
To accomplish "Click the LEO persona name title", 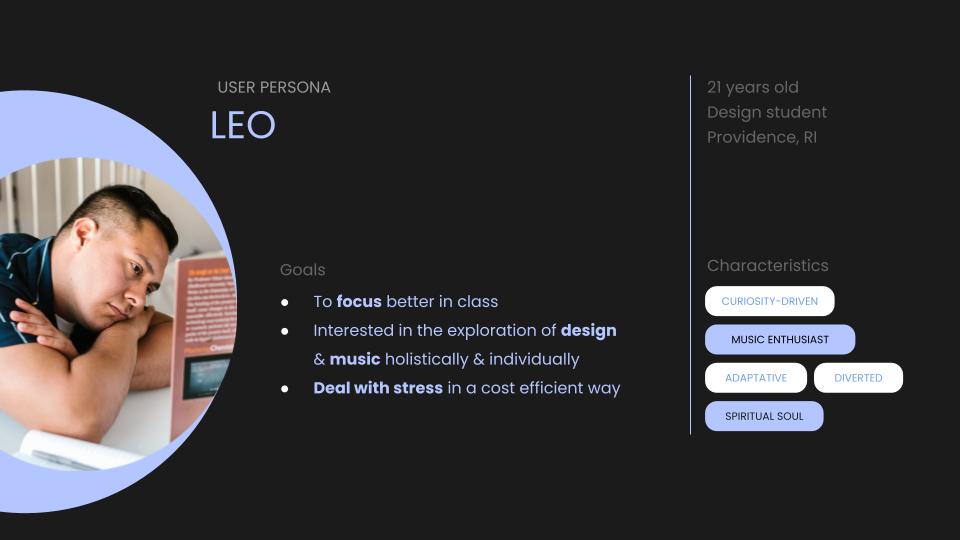I will click(x=243, y=126).
